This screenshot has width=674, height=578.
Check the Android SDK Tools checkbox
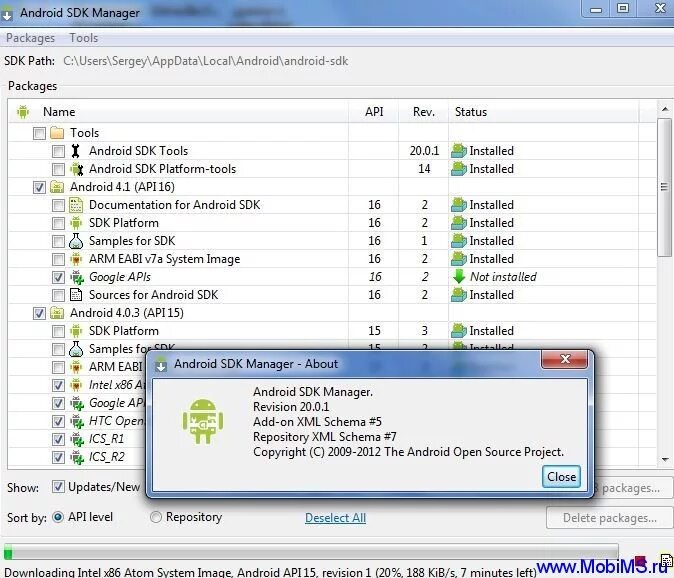coord(58,151)
